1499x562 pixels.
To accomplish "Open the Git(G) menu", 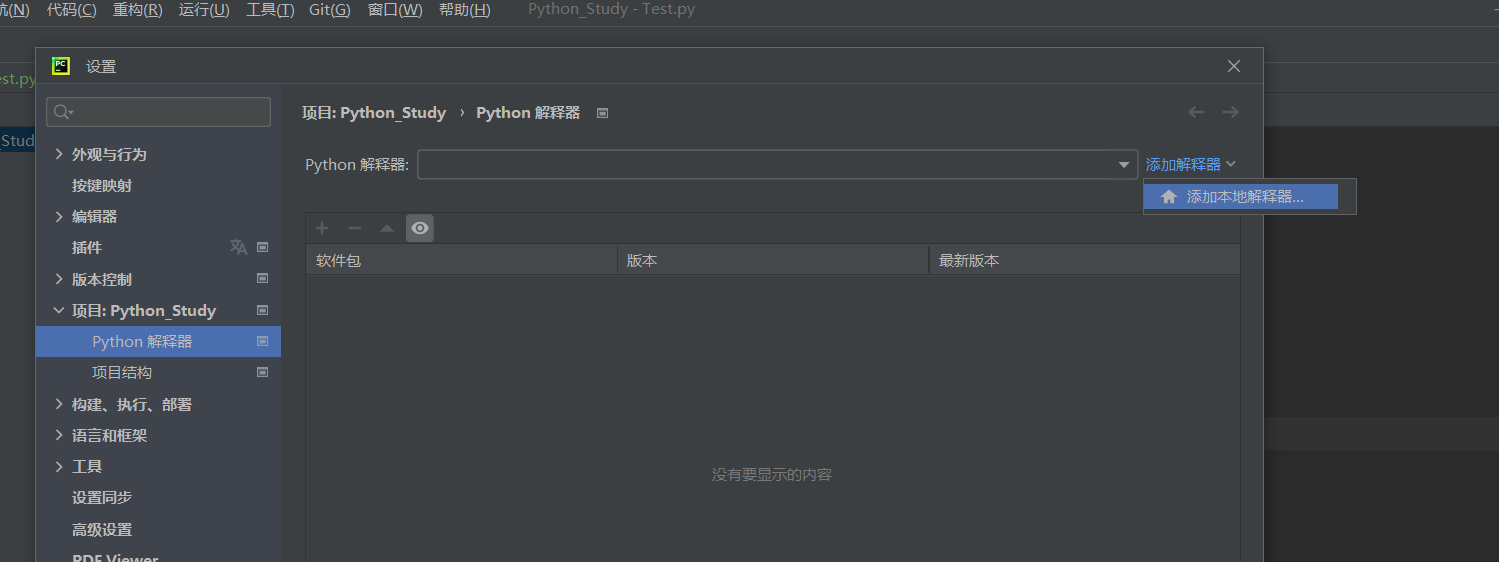I will coord(330,10).
